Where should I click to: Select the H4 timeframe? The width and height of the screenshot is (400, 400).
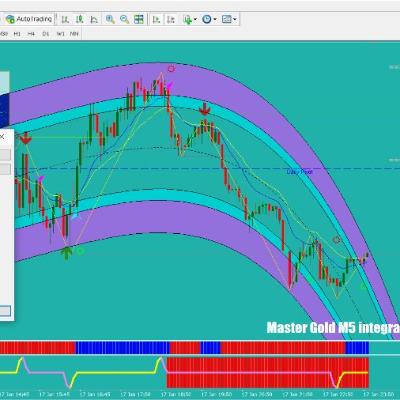click(31, 34)
